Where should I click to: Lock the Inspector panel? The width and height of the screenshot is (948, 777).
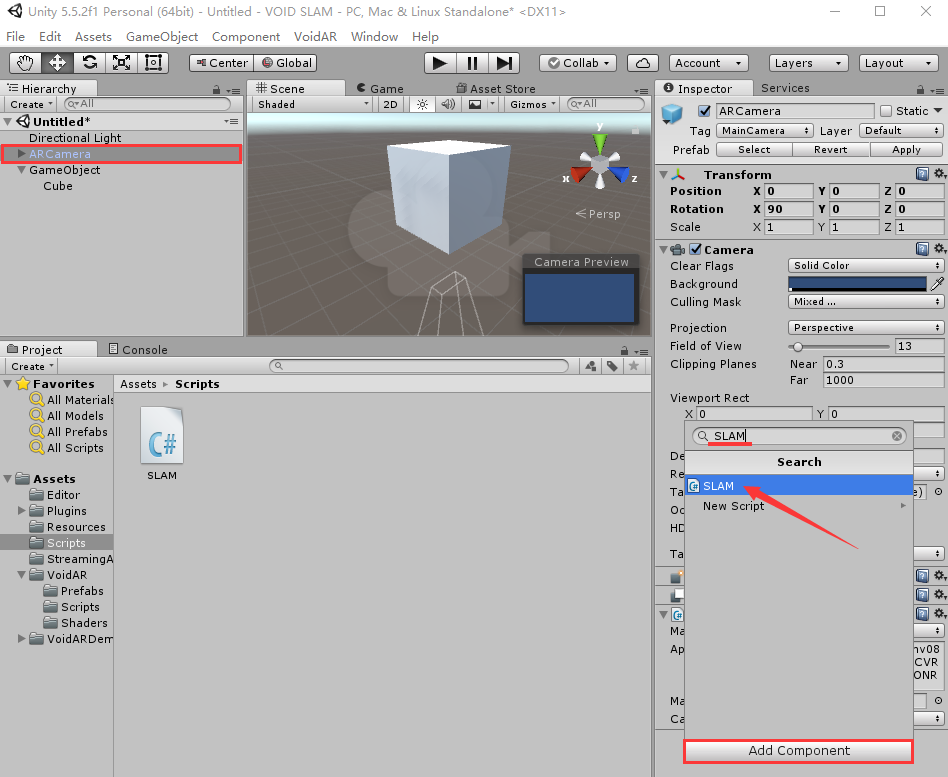pos(920,89)
